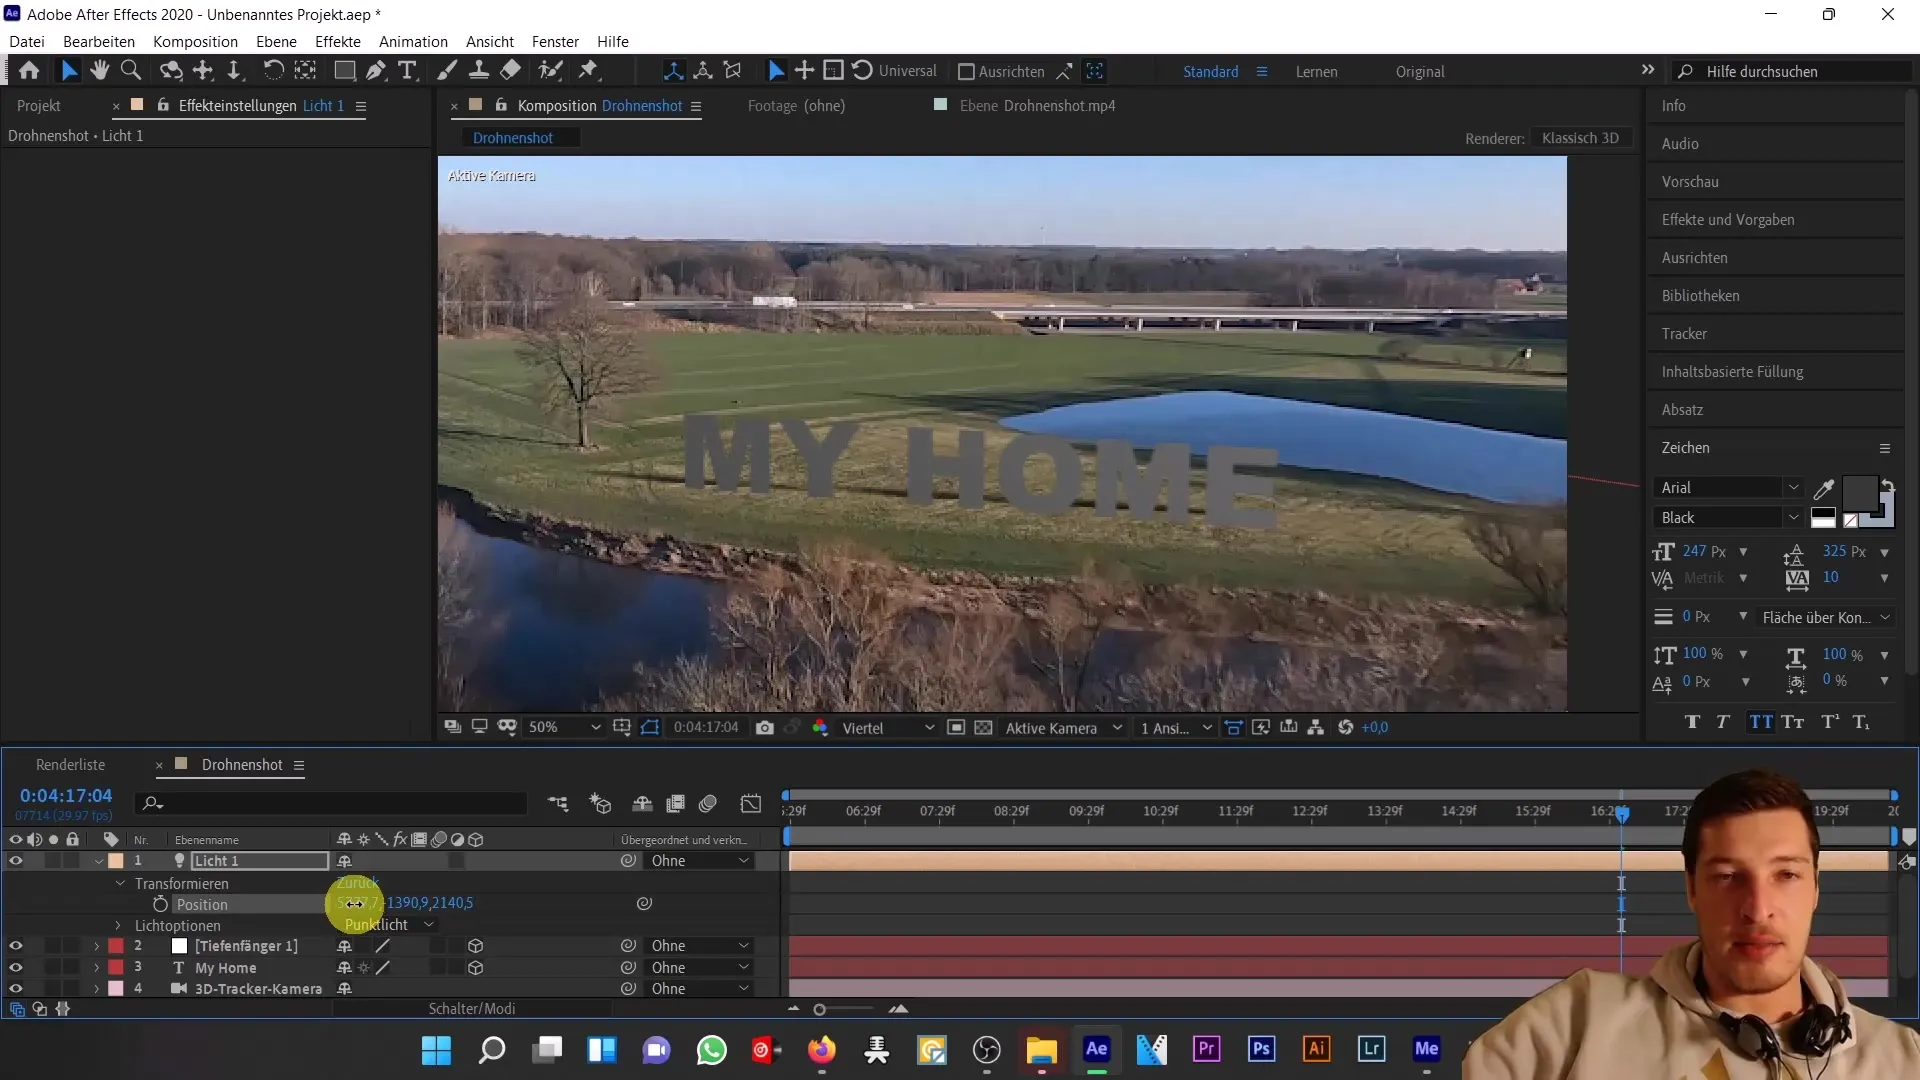The image size is (1920, 1080).
Task: Click the 3D layer icon on My Home
Action: point(477,967)
